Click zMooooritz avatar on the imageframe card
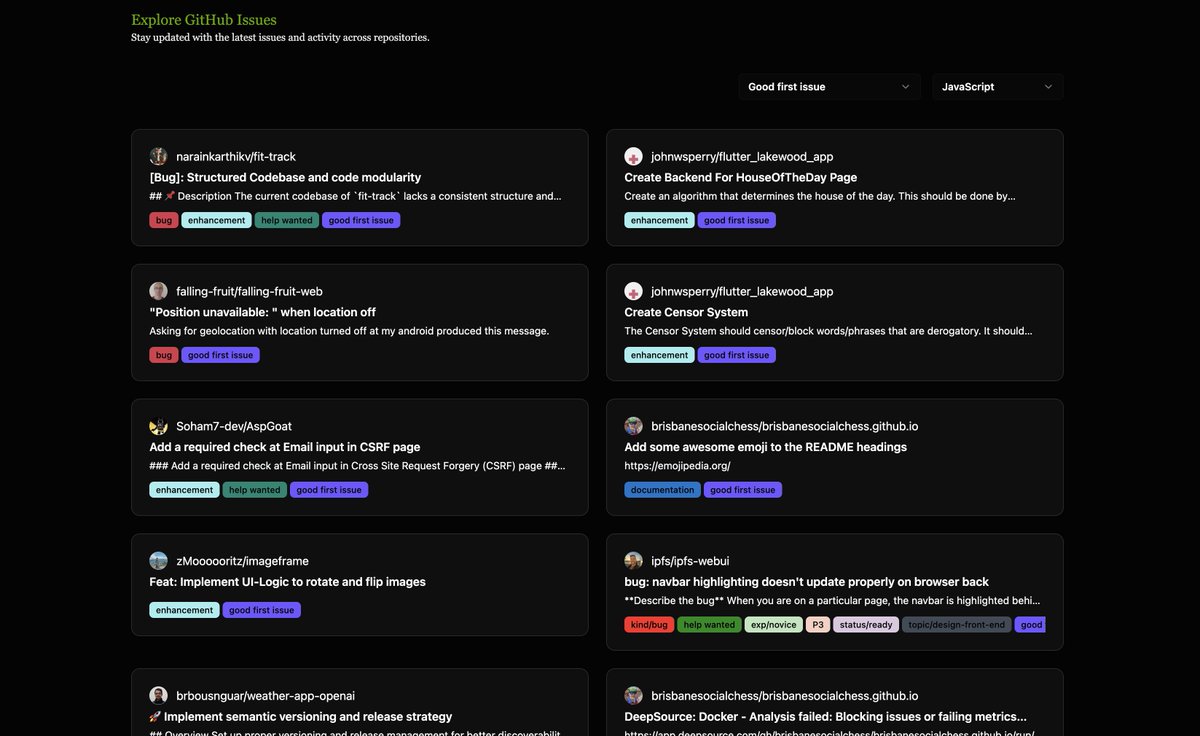 tap(159, 561)
